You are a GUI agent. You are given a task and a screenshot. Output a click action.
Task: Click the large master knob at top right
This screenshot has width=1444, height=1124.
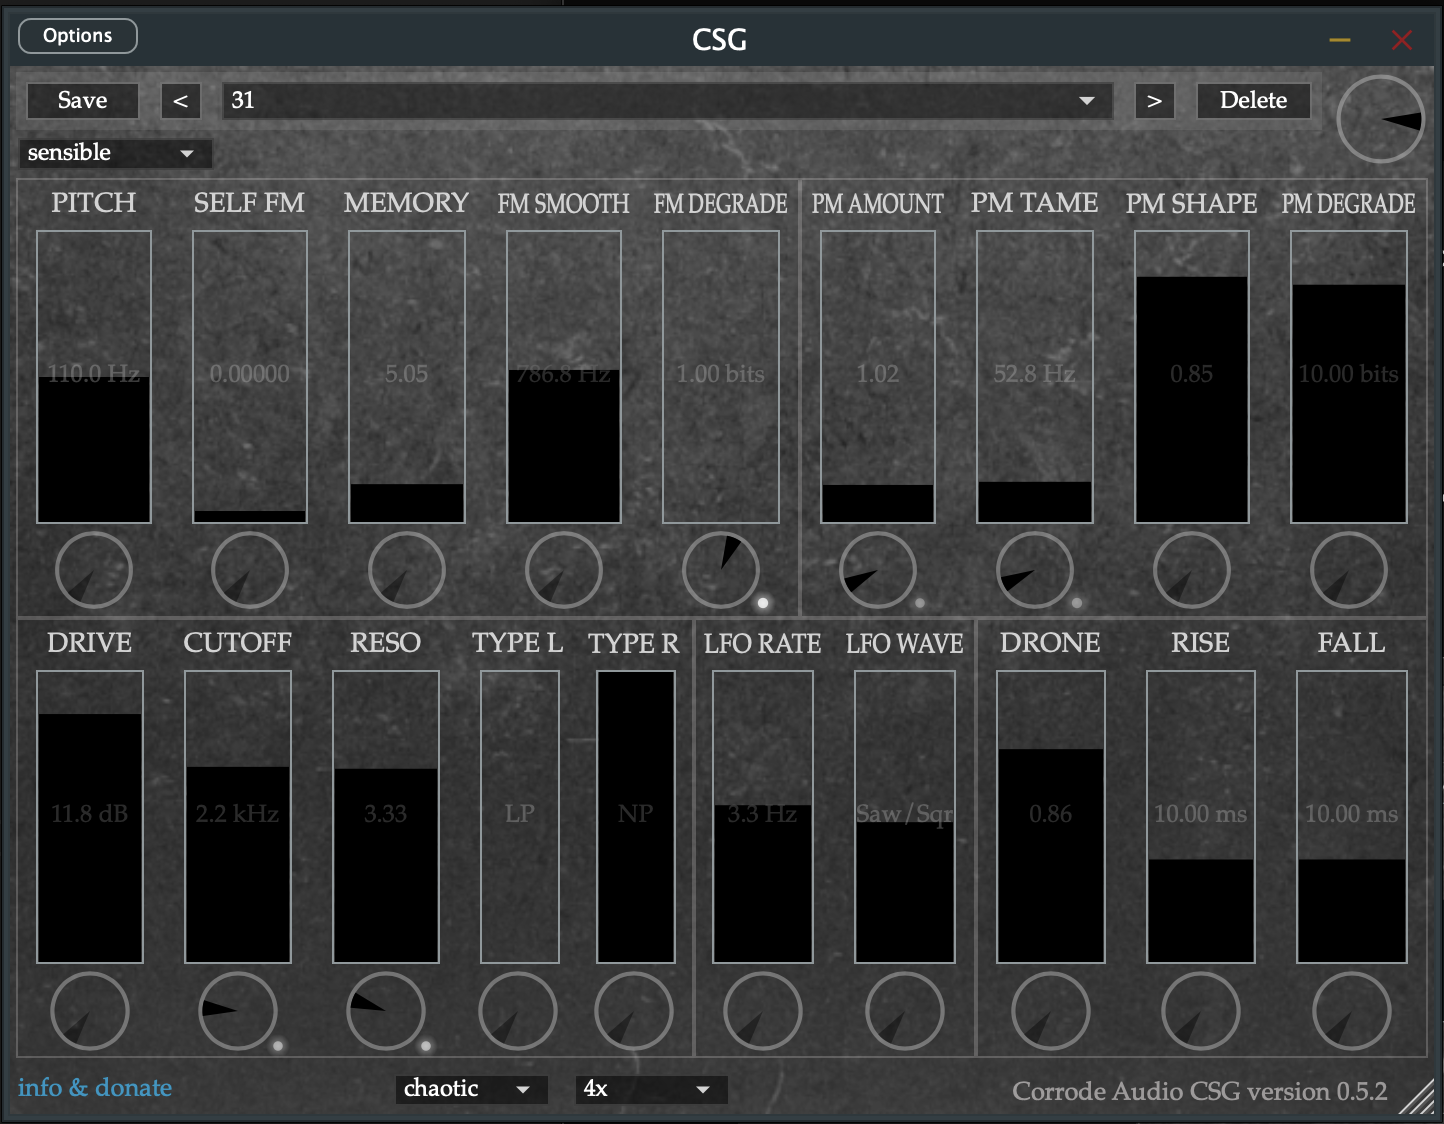pyautogui.click(x=1380, y=119)
